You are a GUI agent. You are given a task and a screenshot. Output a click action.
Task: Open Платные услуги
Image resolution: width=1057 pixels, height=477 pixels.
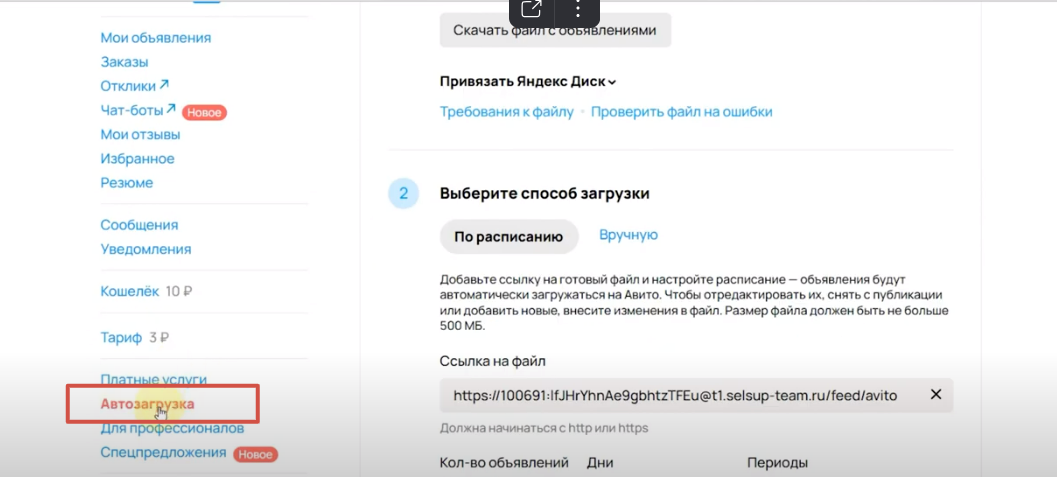pos(154,379)
